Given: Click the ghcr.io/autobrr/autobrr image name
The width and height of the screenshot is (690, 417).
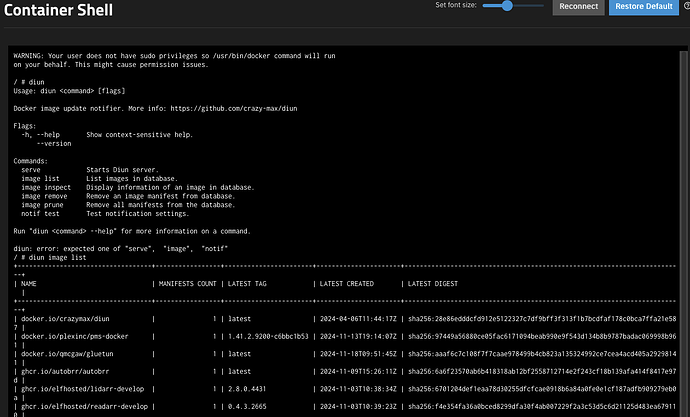Looking at the screenshot, I should (65, 372).
